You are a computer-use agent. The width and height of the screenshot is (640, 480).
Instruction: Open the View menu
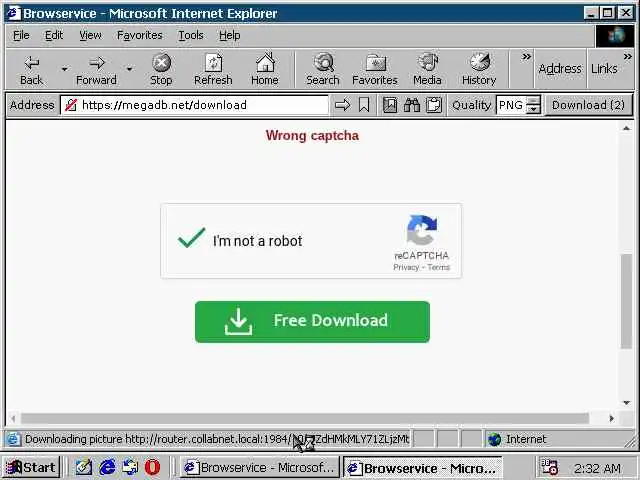90,36
